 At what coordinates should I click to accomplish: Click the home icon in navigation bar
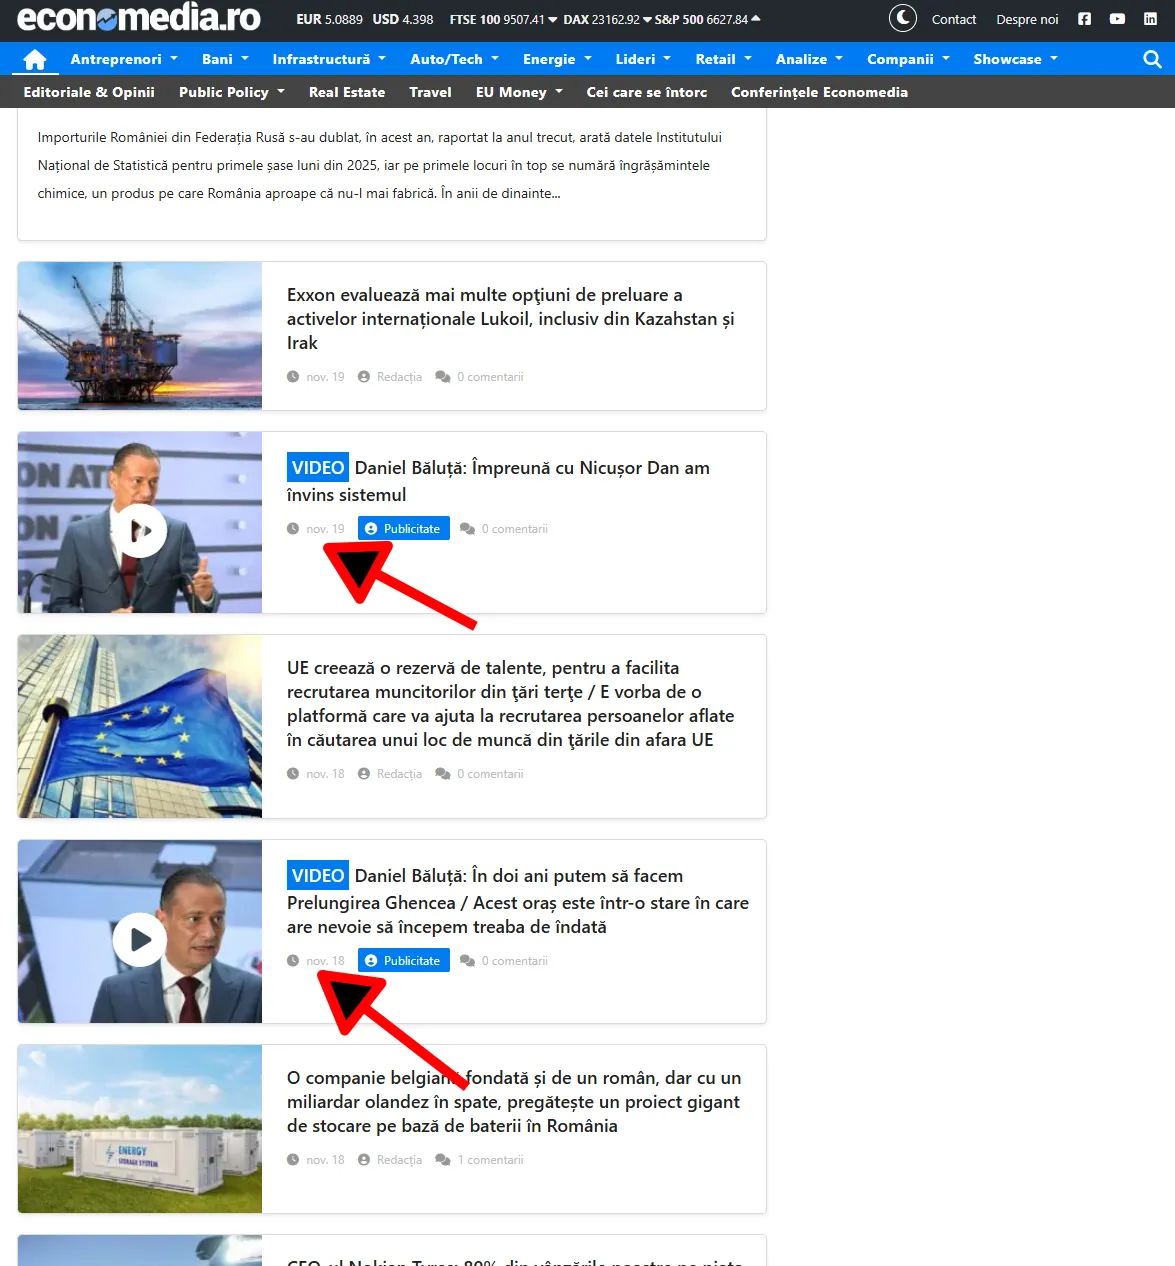pyautogui.click(x=35, y=60)
